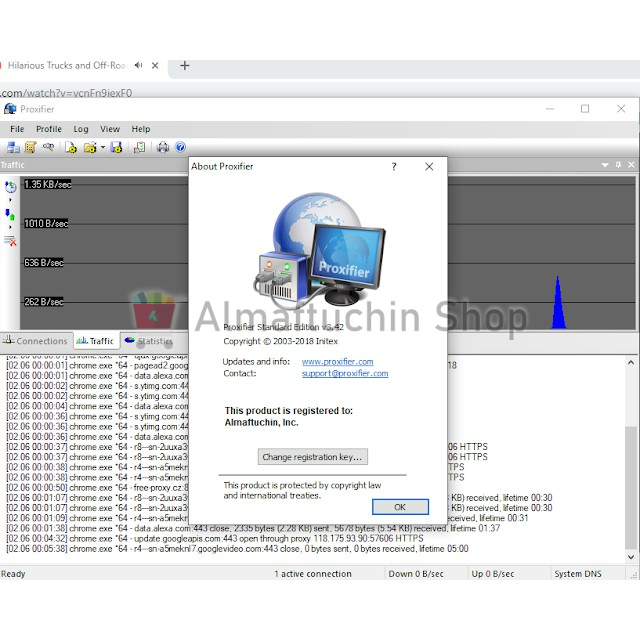Select free-proxy.cz log line

(97, 487)
